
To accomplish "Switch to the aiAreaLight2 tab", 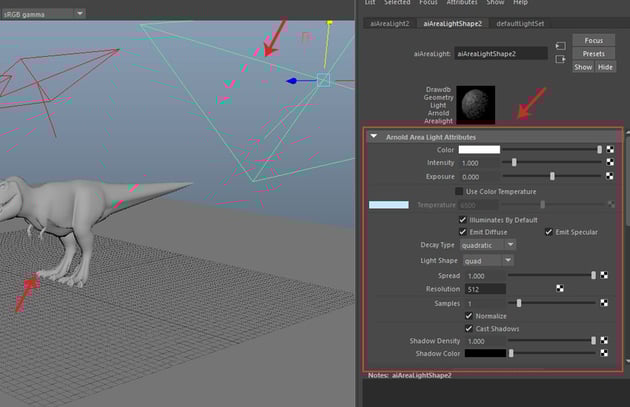I will pyautogui.click(x=391, y=22).
